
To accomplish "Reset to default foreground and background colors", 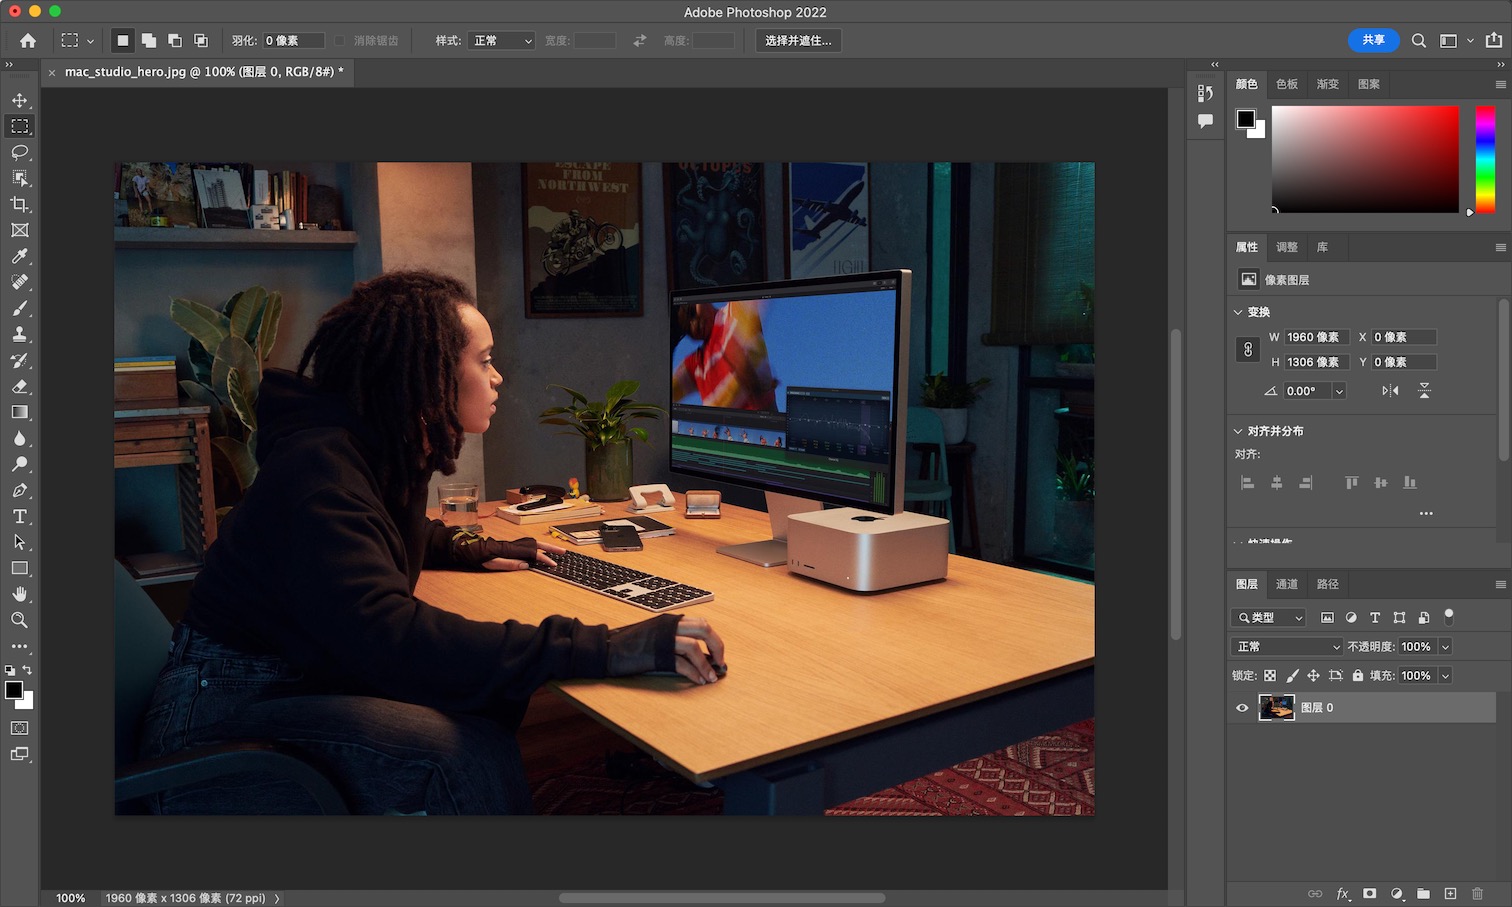I will point(10,670).
